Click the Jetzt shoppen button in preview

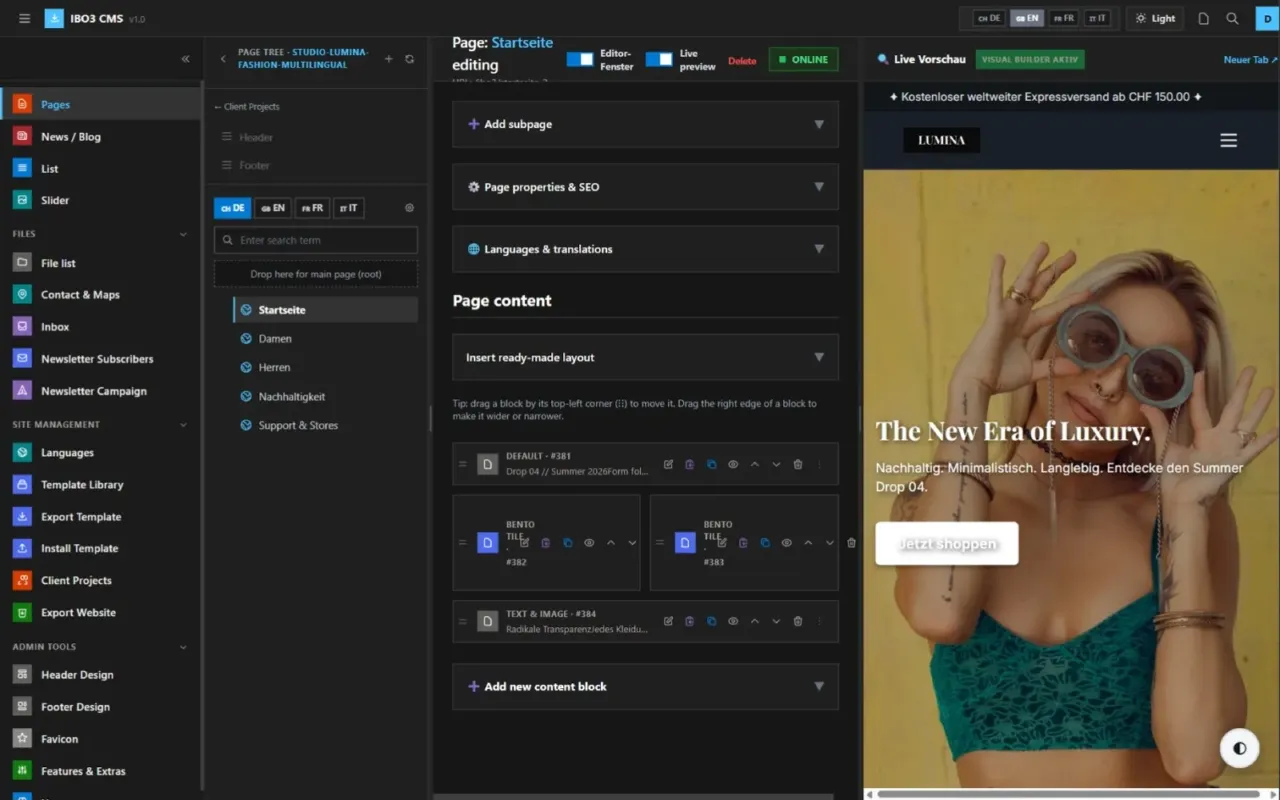[947, 543]
